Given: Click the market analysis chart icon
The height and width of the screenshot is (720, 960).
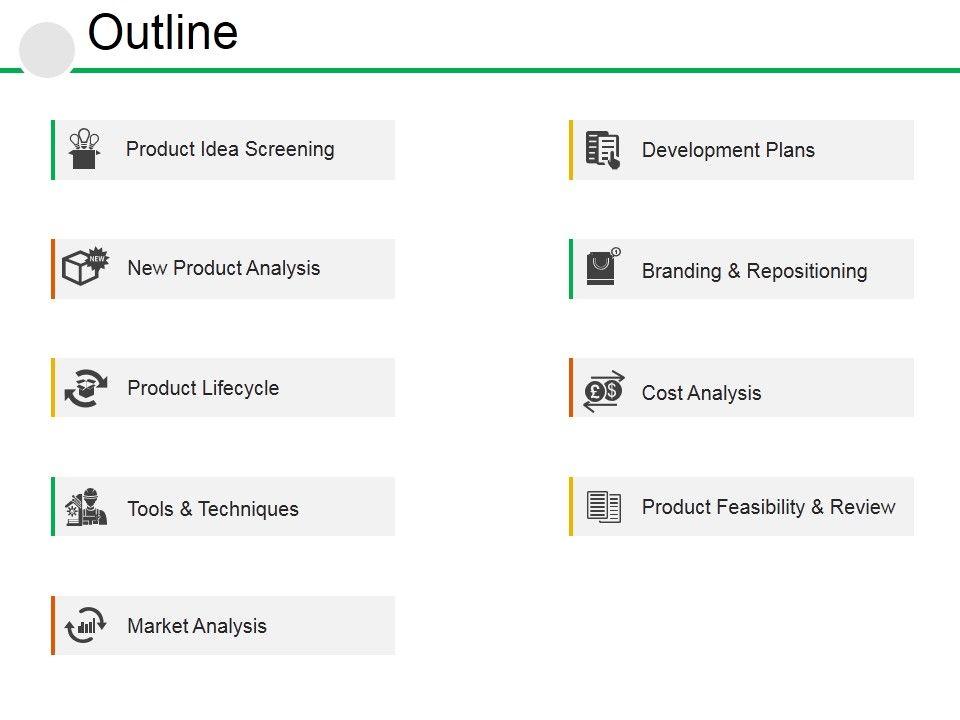Looking at the screenshot, I should [x=86, y=625].
